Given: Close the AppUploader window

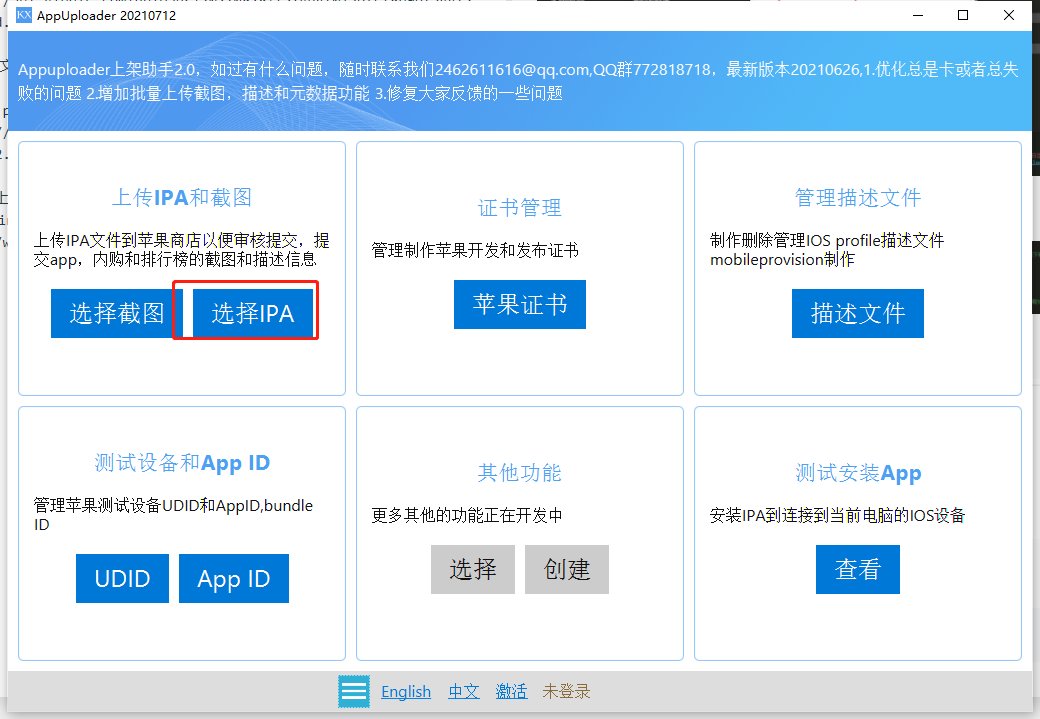Looking at the screenshot, I should 1009,15.
